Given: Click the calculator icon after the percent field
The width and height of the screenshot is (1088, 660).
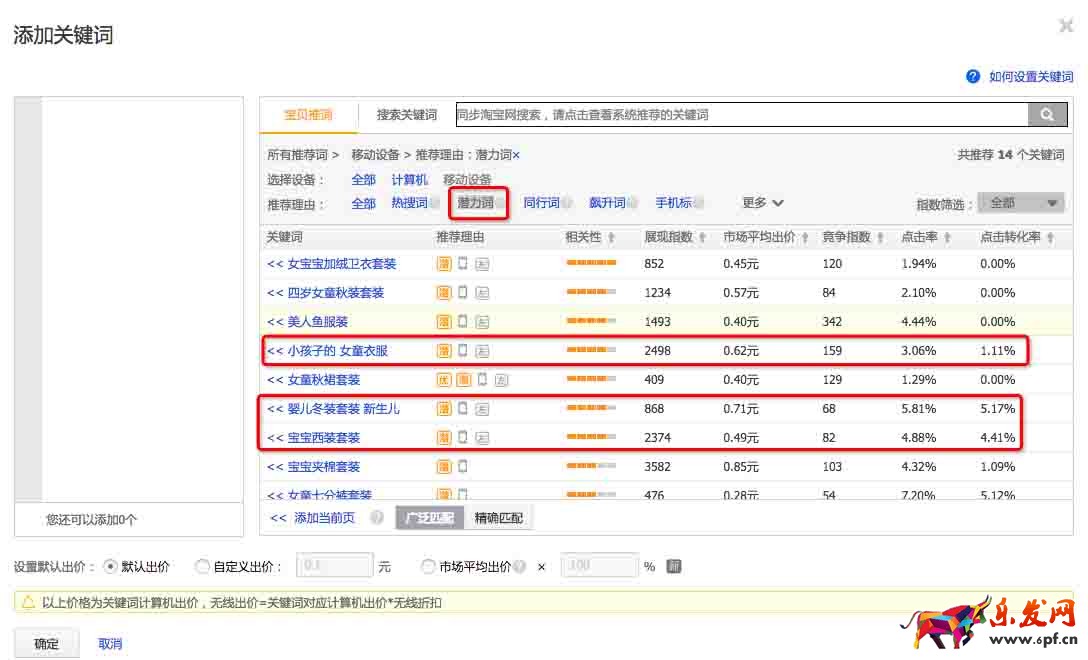Looking at the screenshot, I should point(674,566).
